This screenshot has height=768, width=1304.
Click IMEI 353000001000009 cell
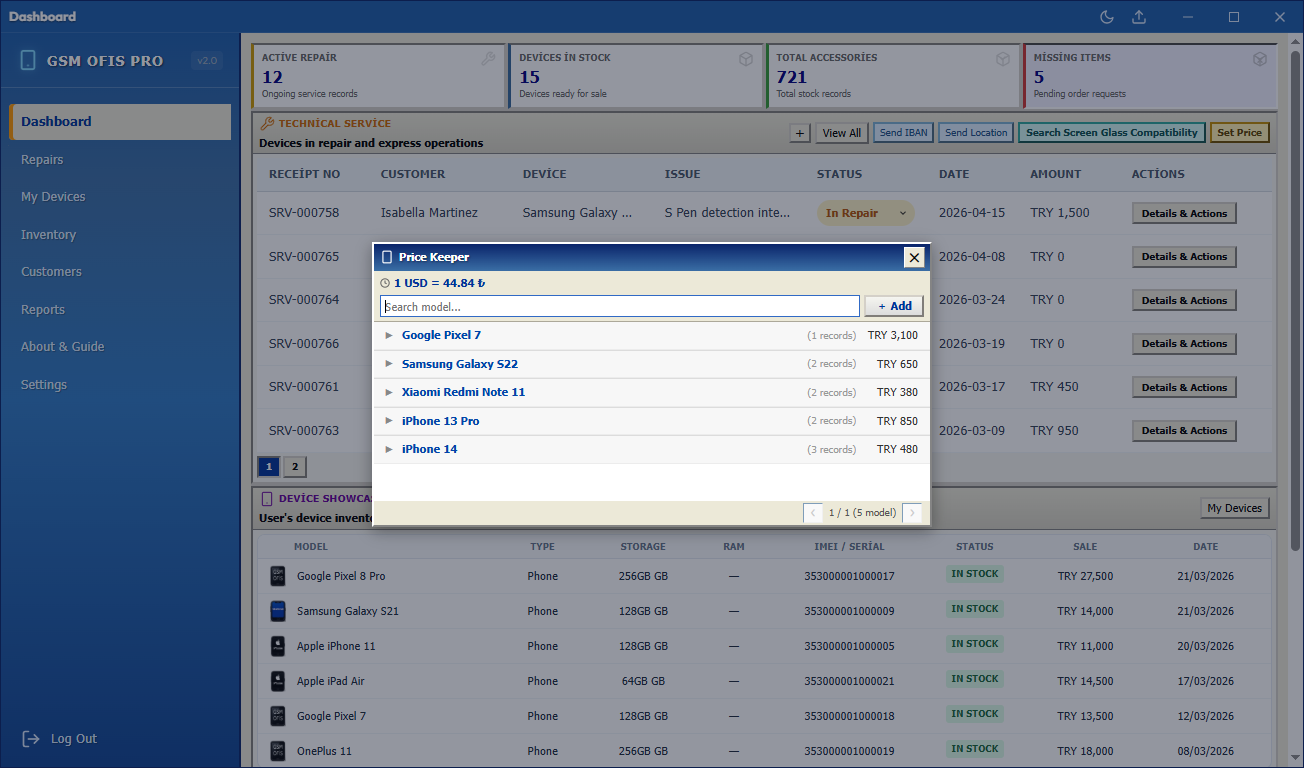(x=849, y=611)
